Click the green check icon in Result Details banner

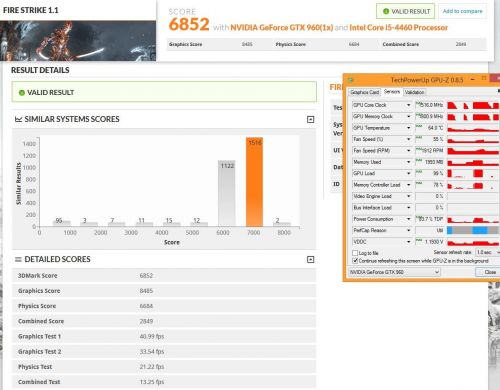tap(22, 93)
